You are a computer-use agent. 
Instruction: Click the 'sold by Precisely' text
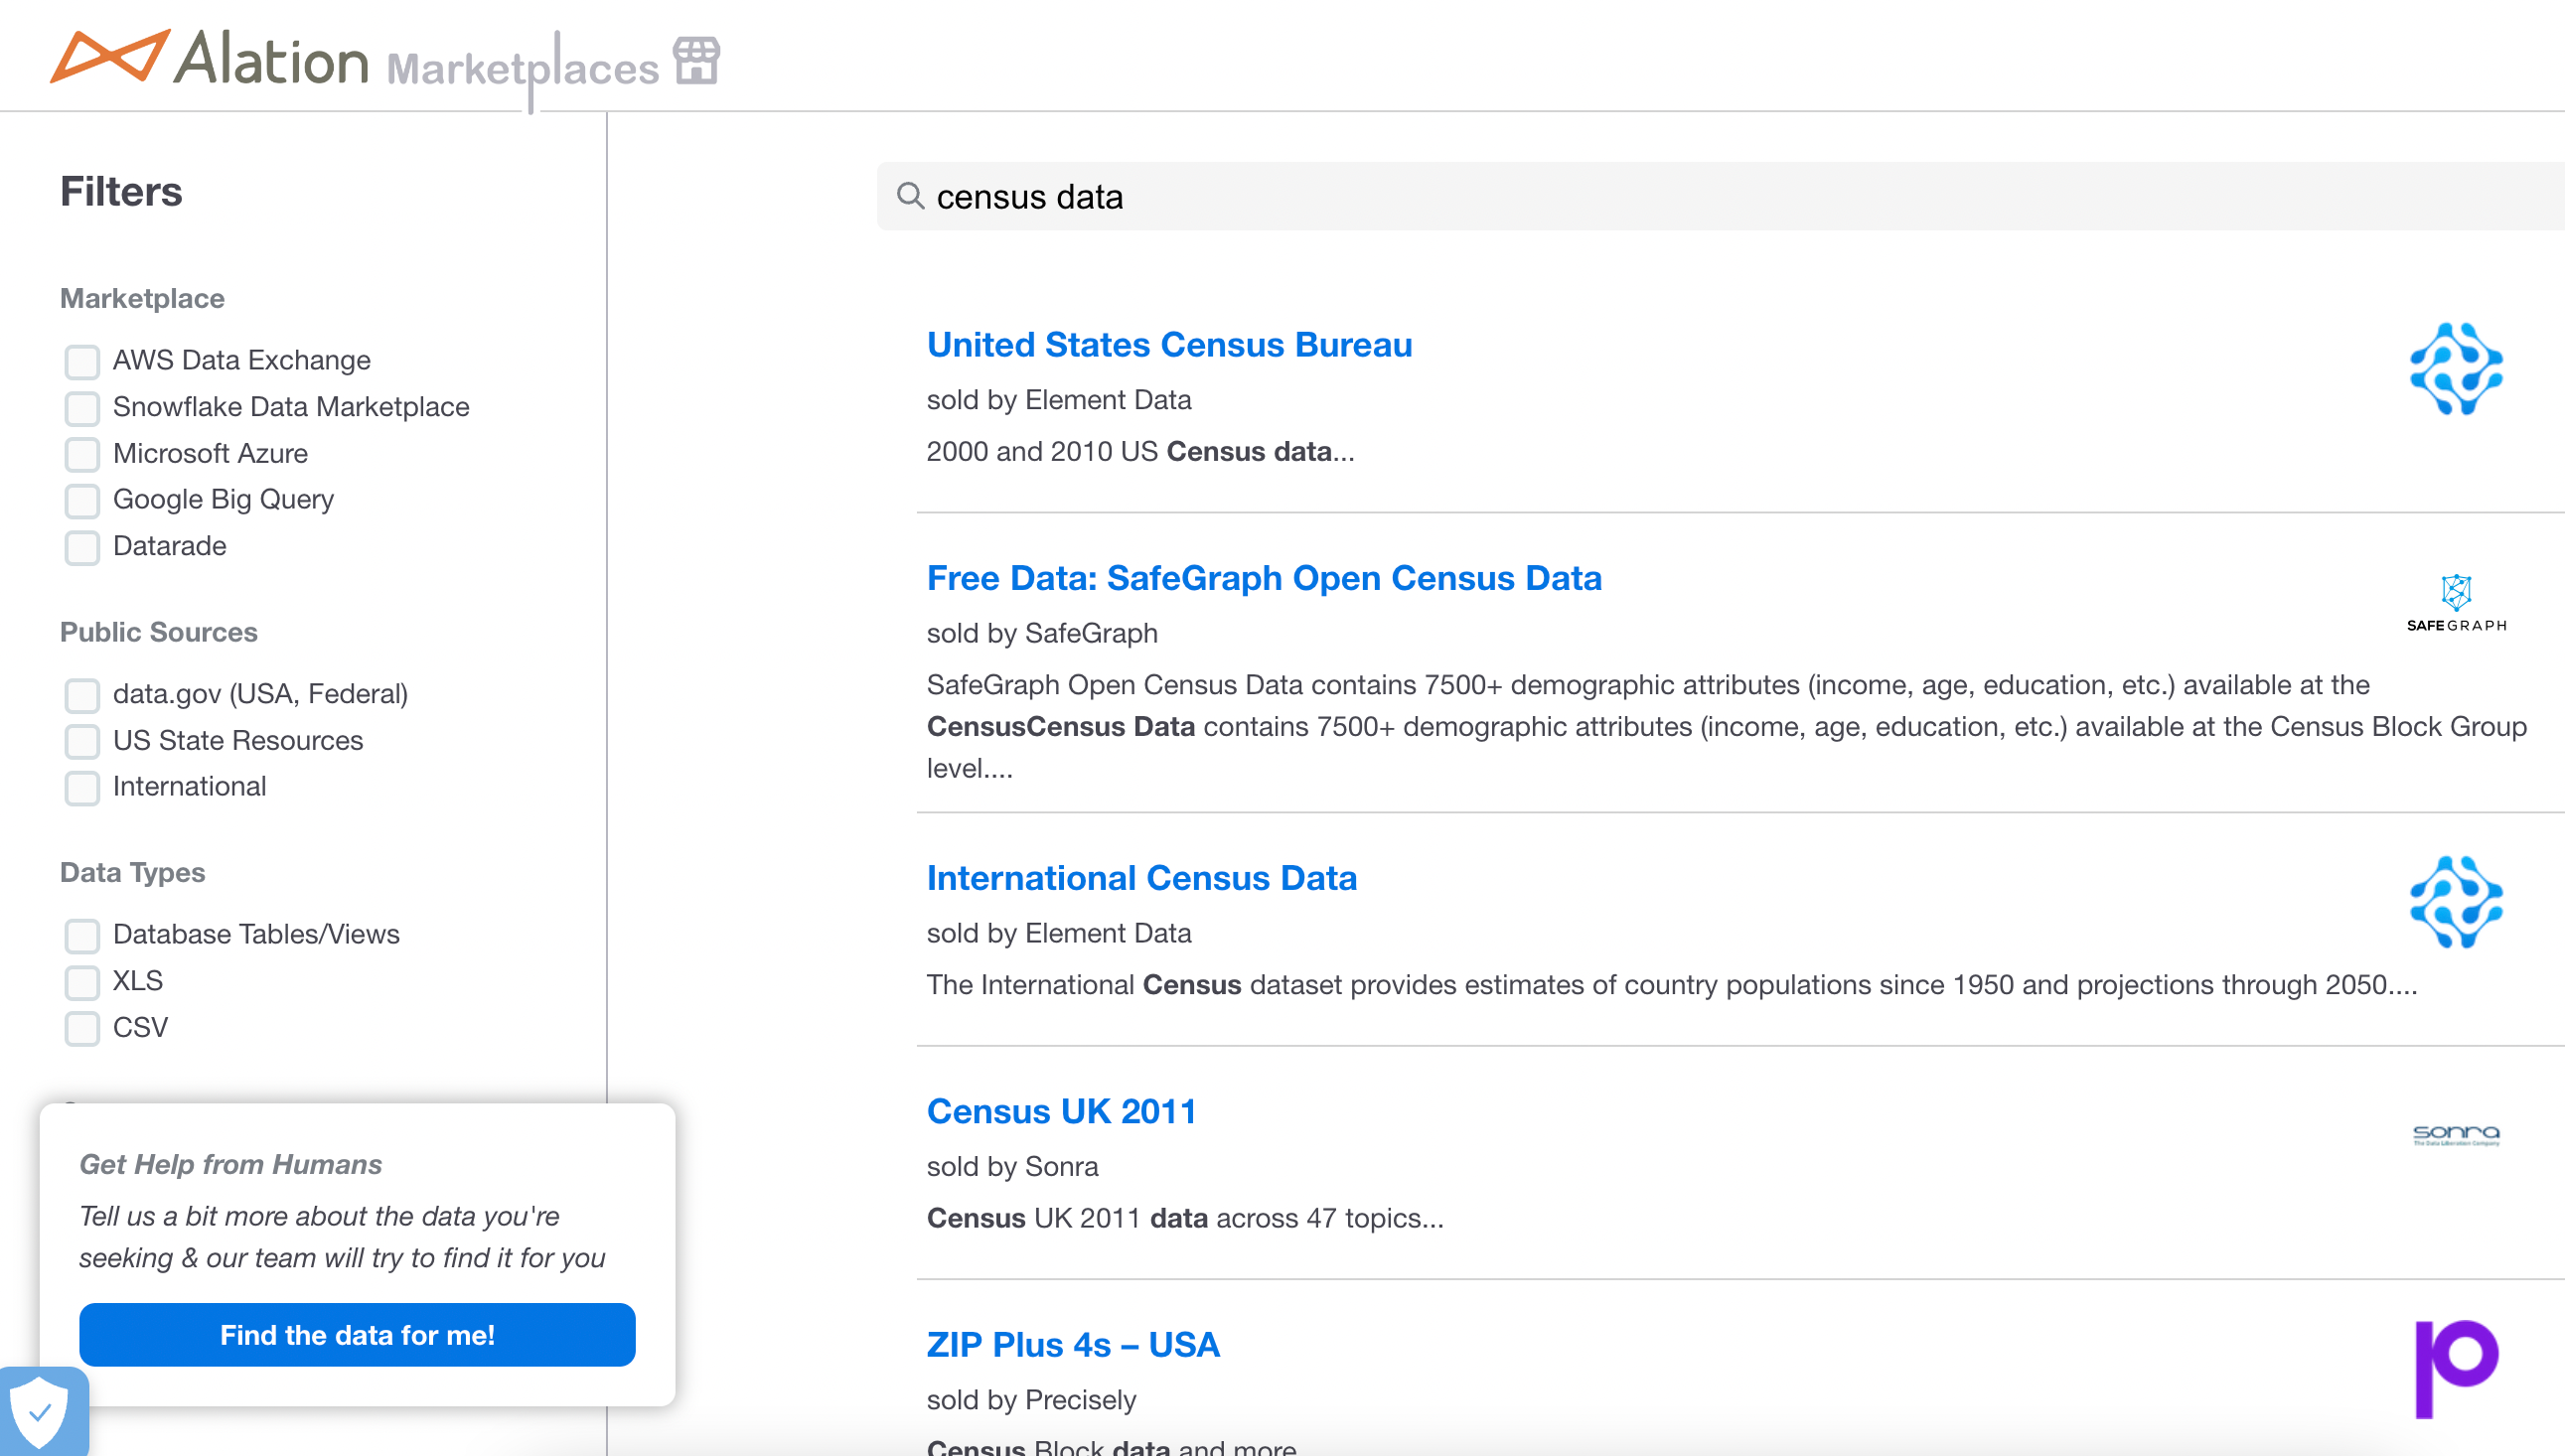1031,1400
